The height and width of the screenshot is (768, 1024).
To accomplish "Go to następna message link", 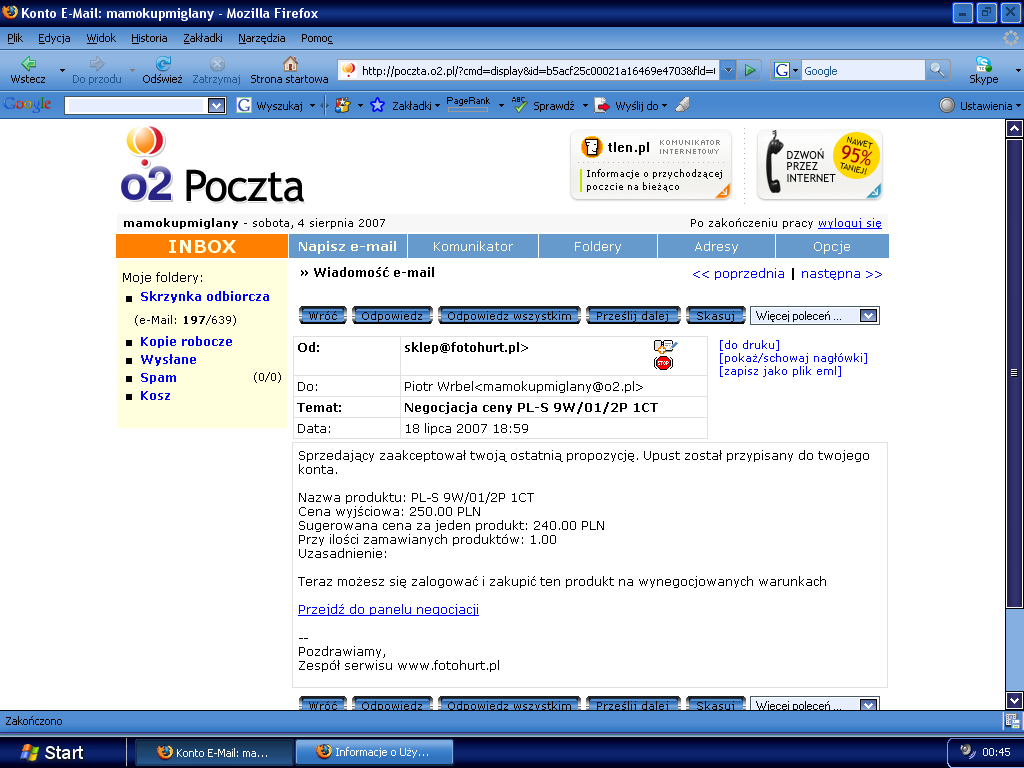I will [841, 274].
